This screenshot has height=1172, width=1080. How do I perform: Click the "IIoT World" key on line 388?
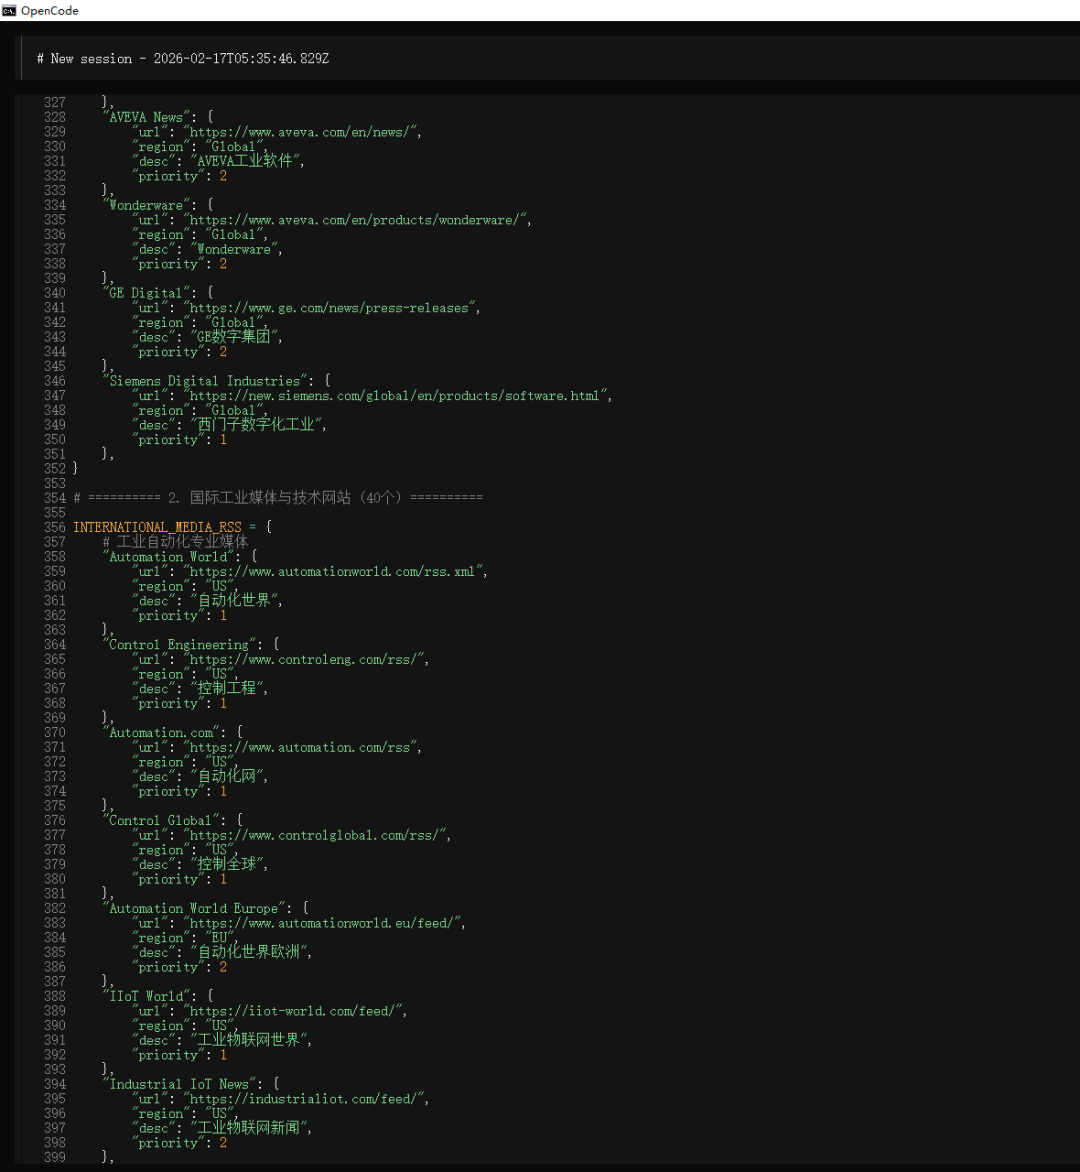tap(146, 996)
